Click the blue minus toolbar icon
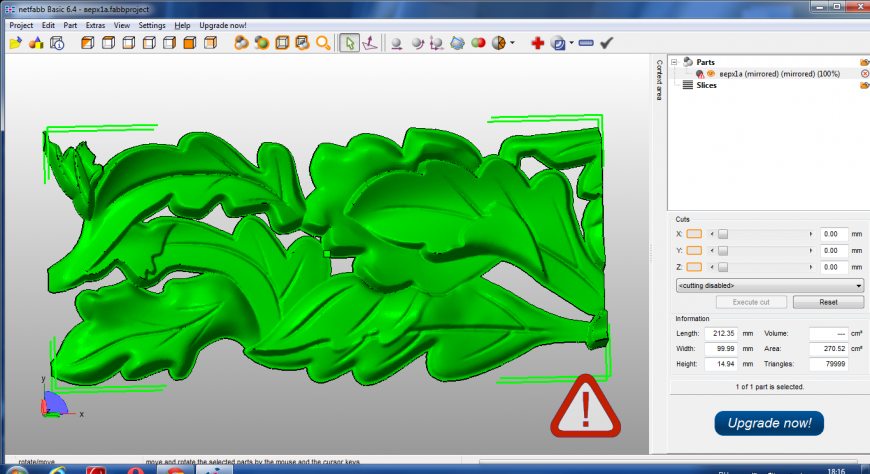 (x=586, y=43)
